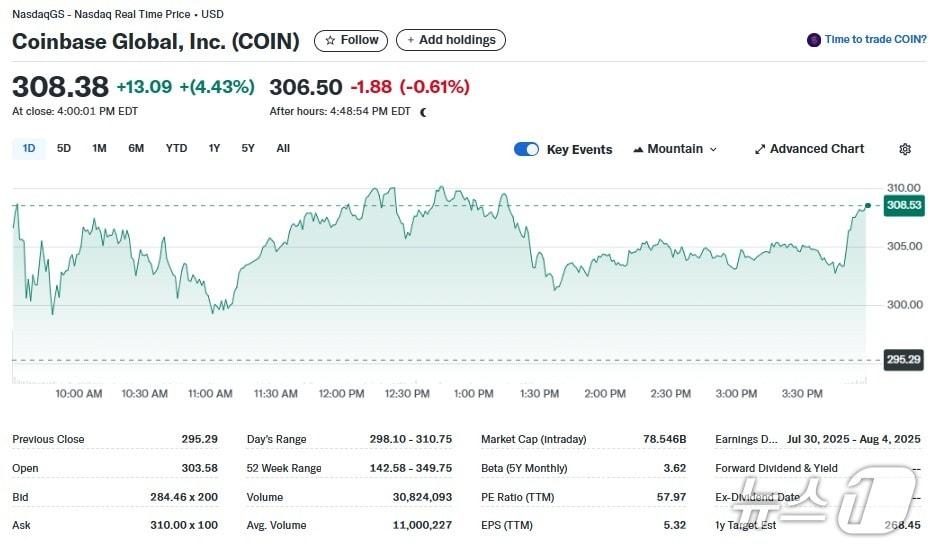Click the Mountain chart type icon
This screenshot has height=548, width=930.
pyautogui.click(x=638, y=149)
